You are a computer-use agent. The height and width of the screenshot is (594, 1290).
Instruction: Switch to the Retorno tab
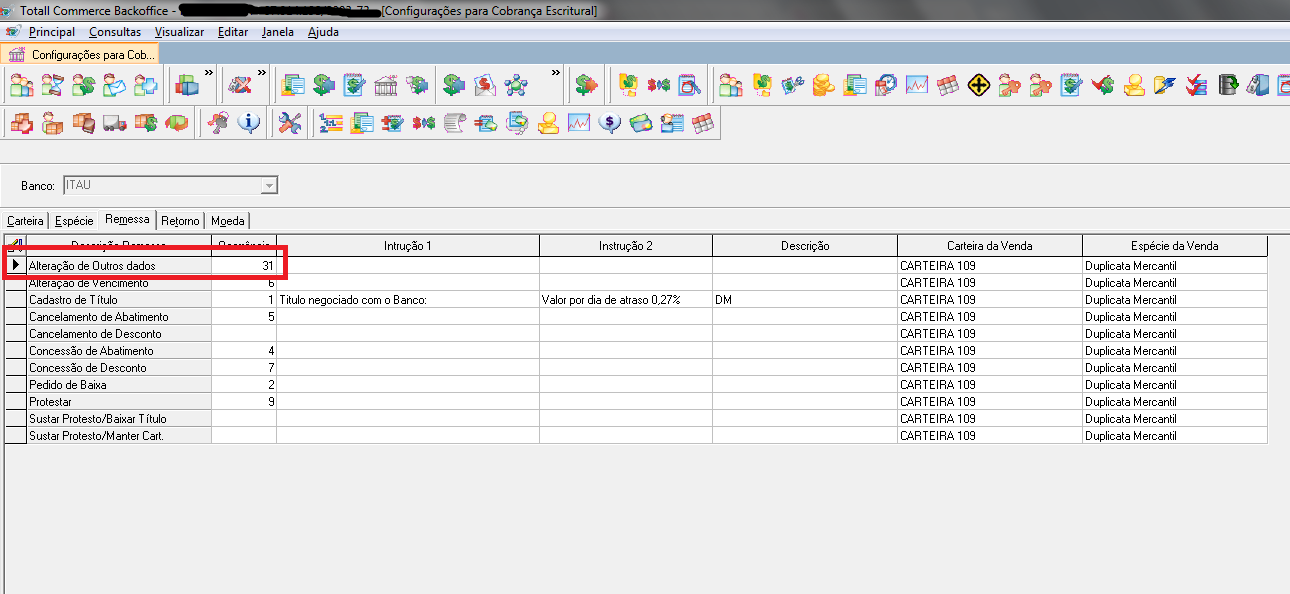point(181,221)
